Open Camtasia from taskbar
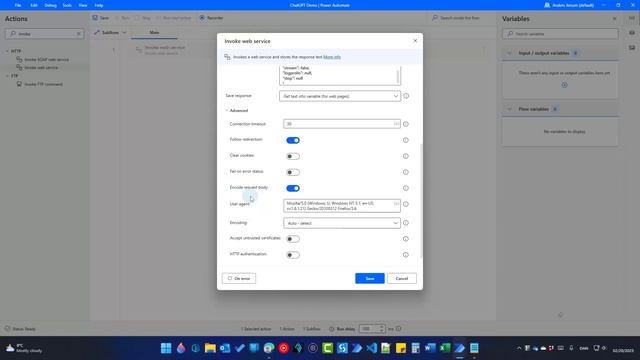Screen dimensions: 640x360 click(x=327, y=348)
